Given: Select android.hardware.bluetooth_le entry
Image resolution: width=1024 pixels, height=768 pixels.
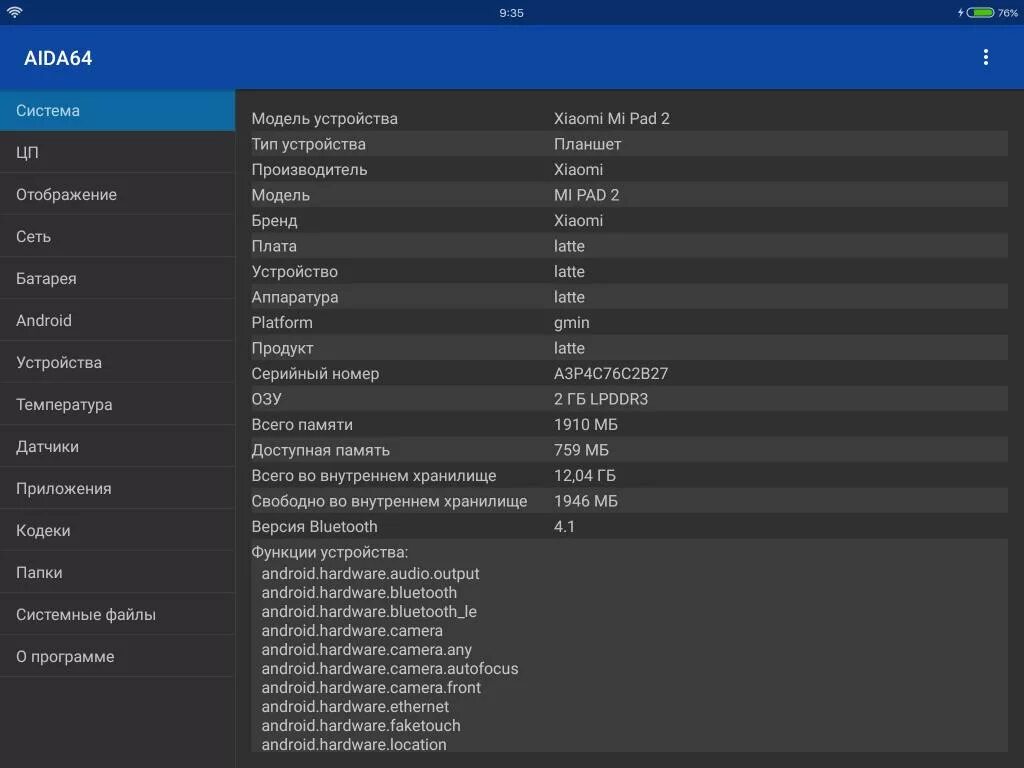Looking at the screenshot, I should (x=369, y=611).
